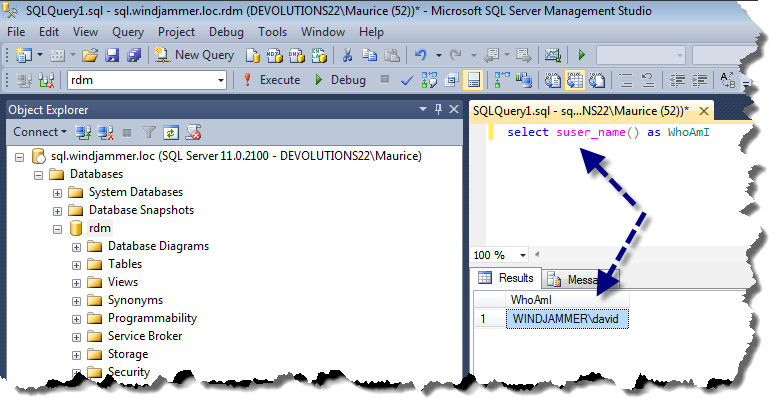Screen dimensions: 769x398
Task: Click the Undo arrow icon
Action: (421, 55)
